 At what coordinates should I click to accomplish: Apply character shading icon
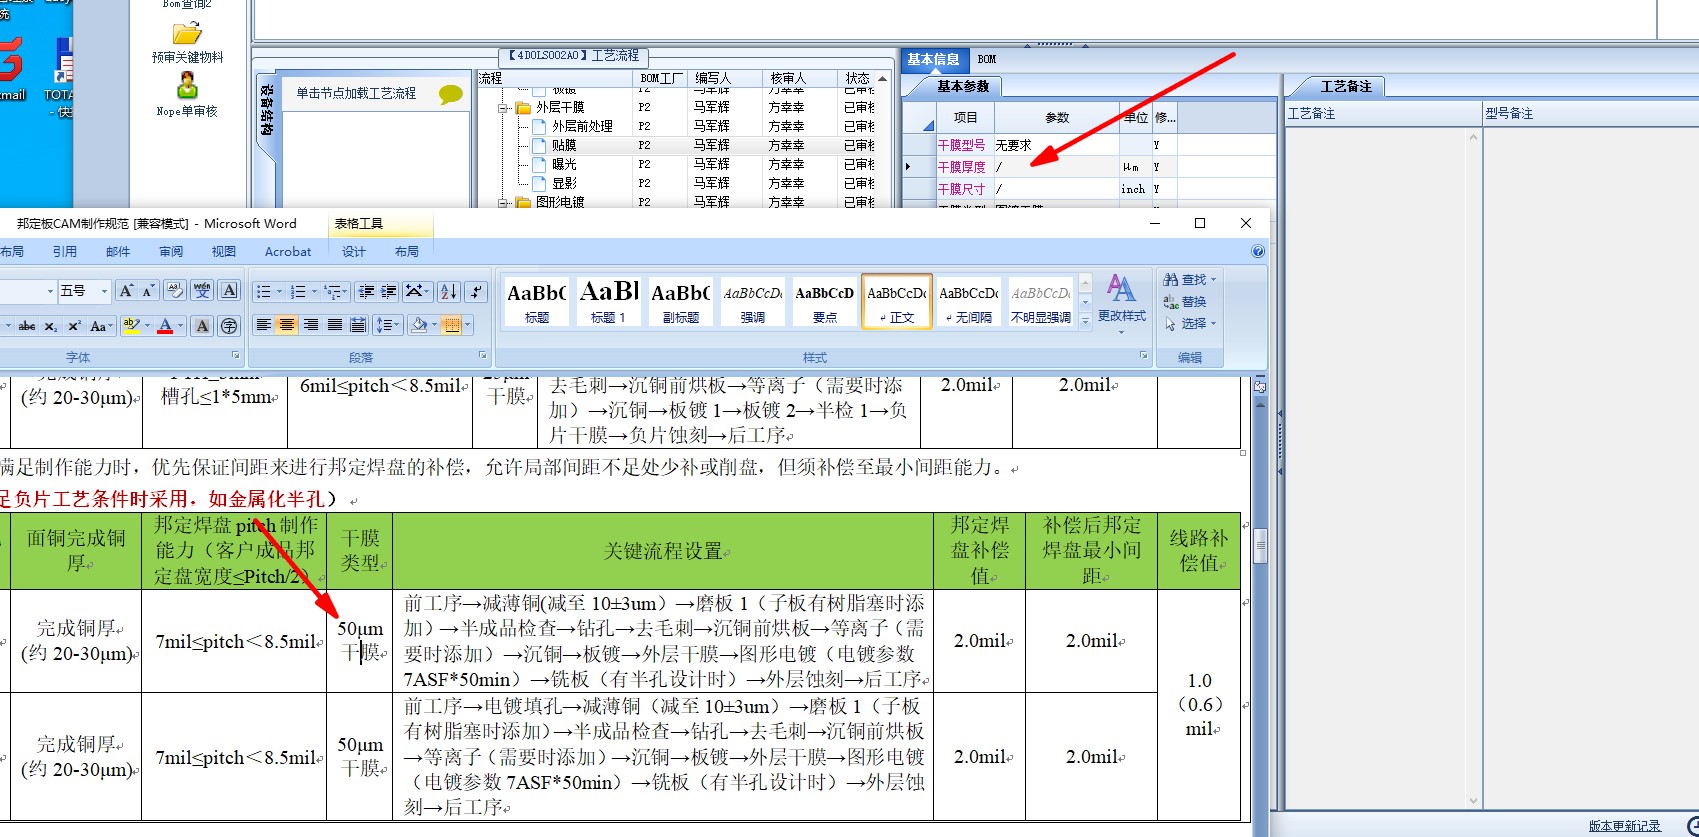(202, 326)
